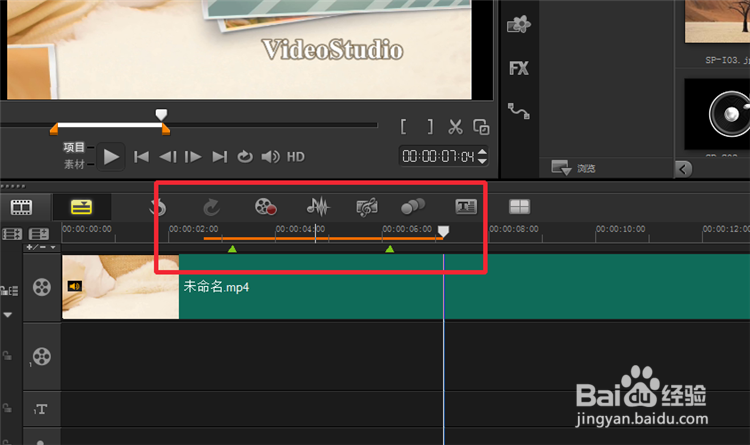Image resolution: width=750 pixels, height=445 pixels.
Task: Click Browse (浏览) button
Action: (586, 168)
